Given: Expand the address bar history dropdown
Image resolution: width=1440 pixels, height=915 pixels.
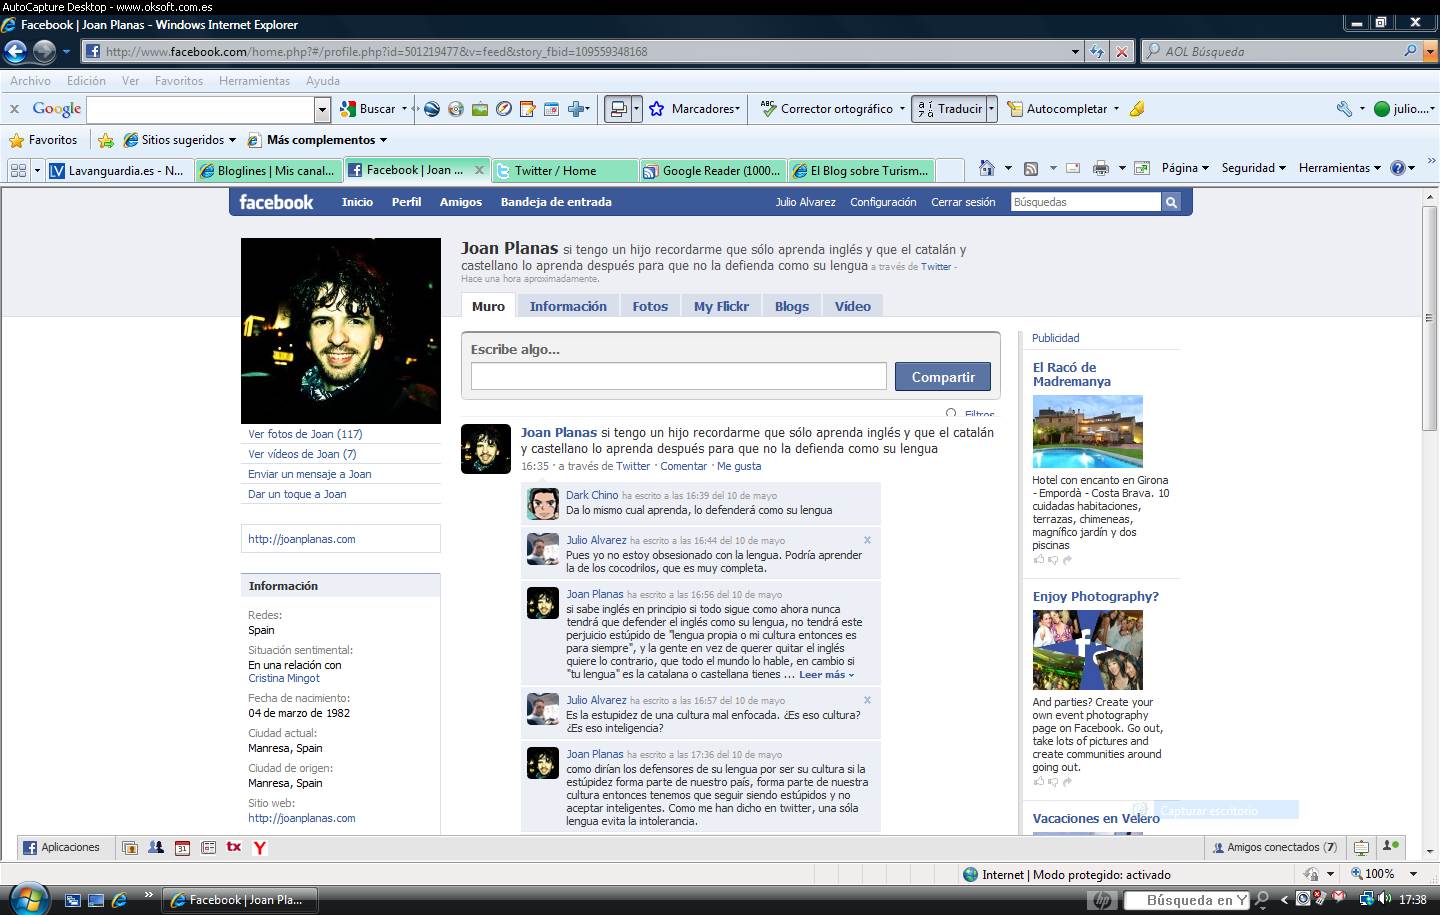Looking at the screenshot, I should pyautogui.click(x=1074, y=50).
